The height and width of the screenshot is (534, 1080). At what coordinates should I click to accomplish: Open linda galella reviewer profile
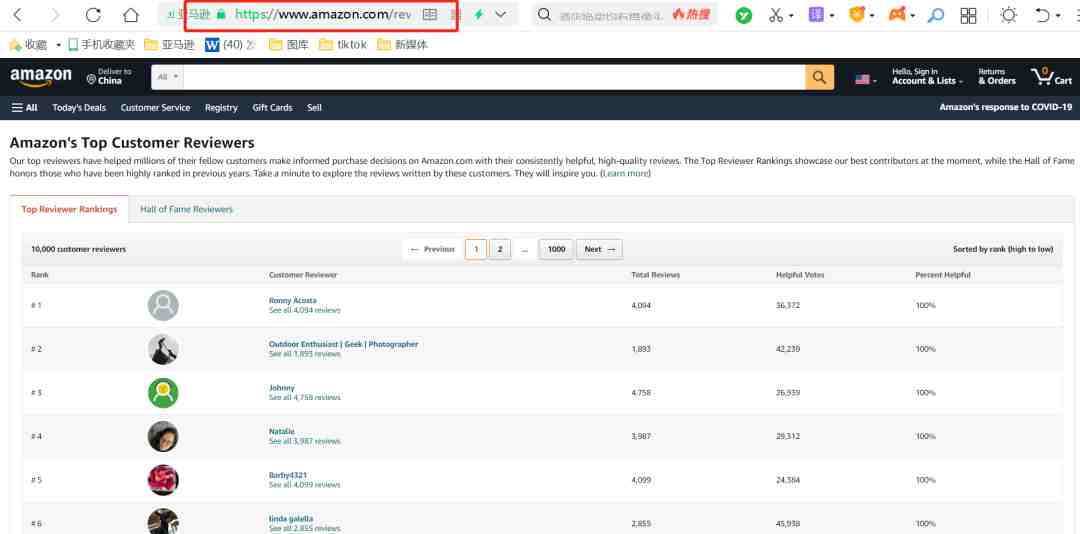(x=291, y=519)
